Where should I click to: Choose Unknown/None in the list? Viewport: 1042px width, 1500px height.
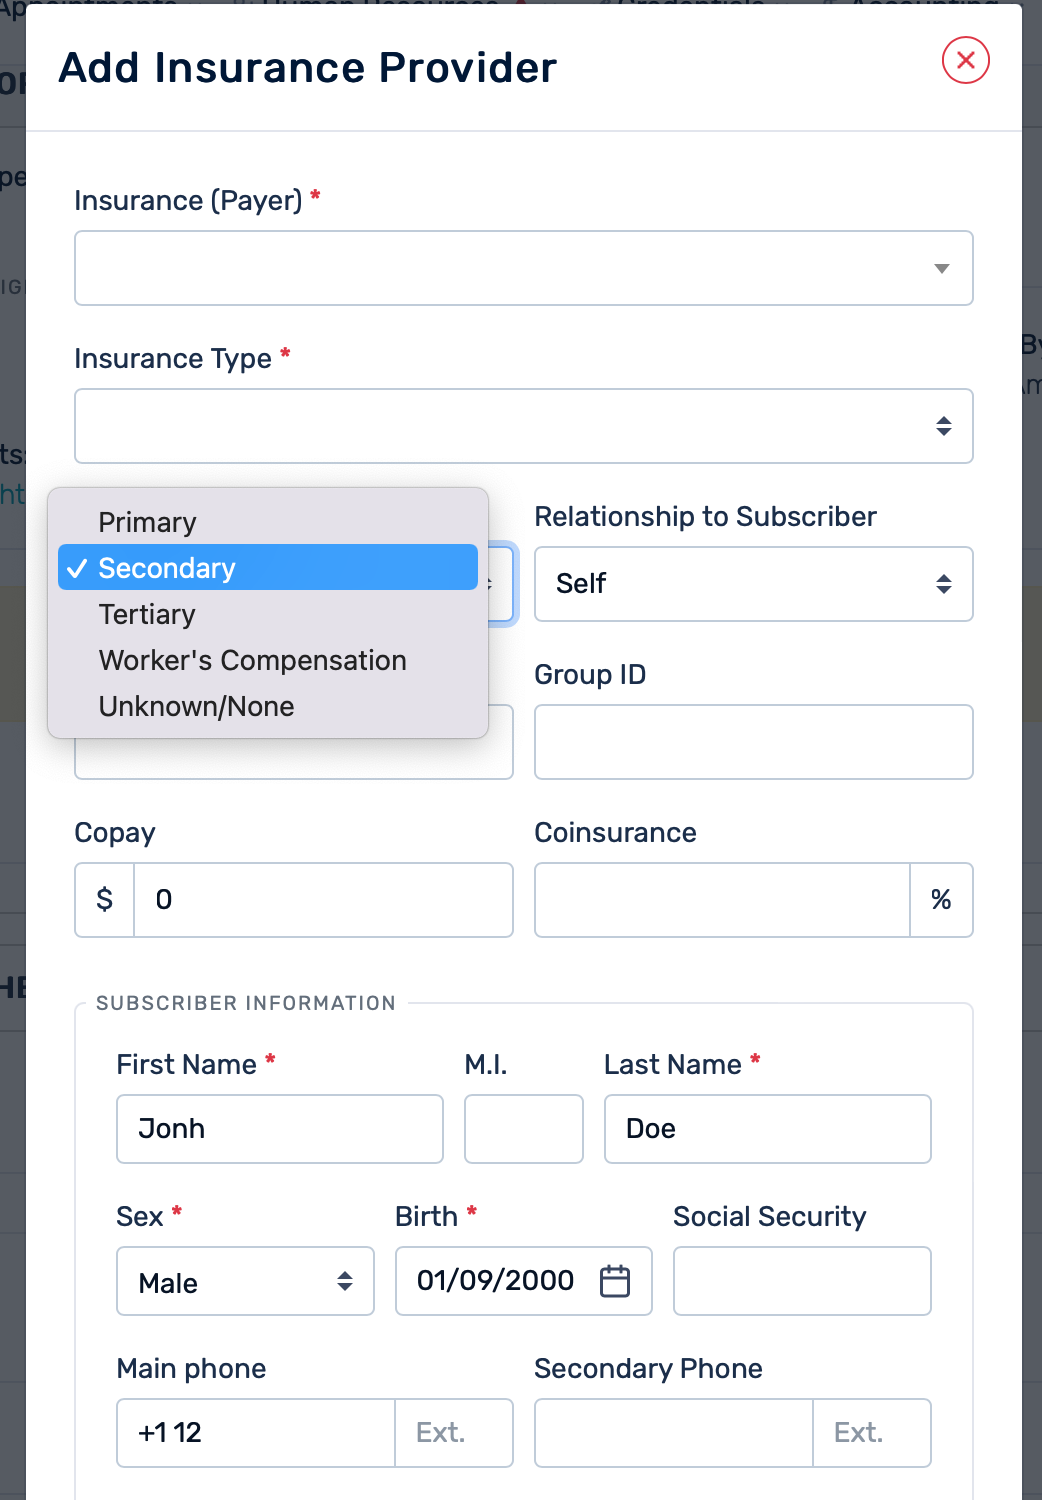tap(196, 706)
